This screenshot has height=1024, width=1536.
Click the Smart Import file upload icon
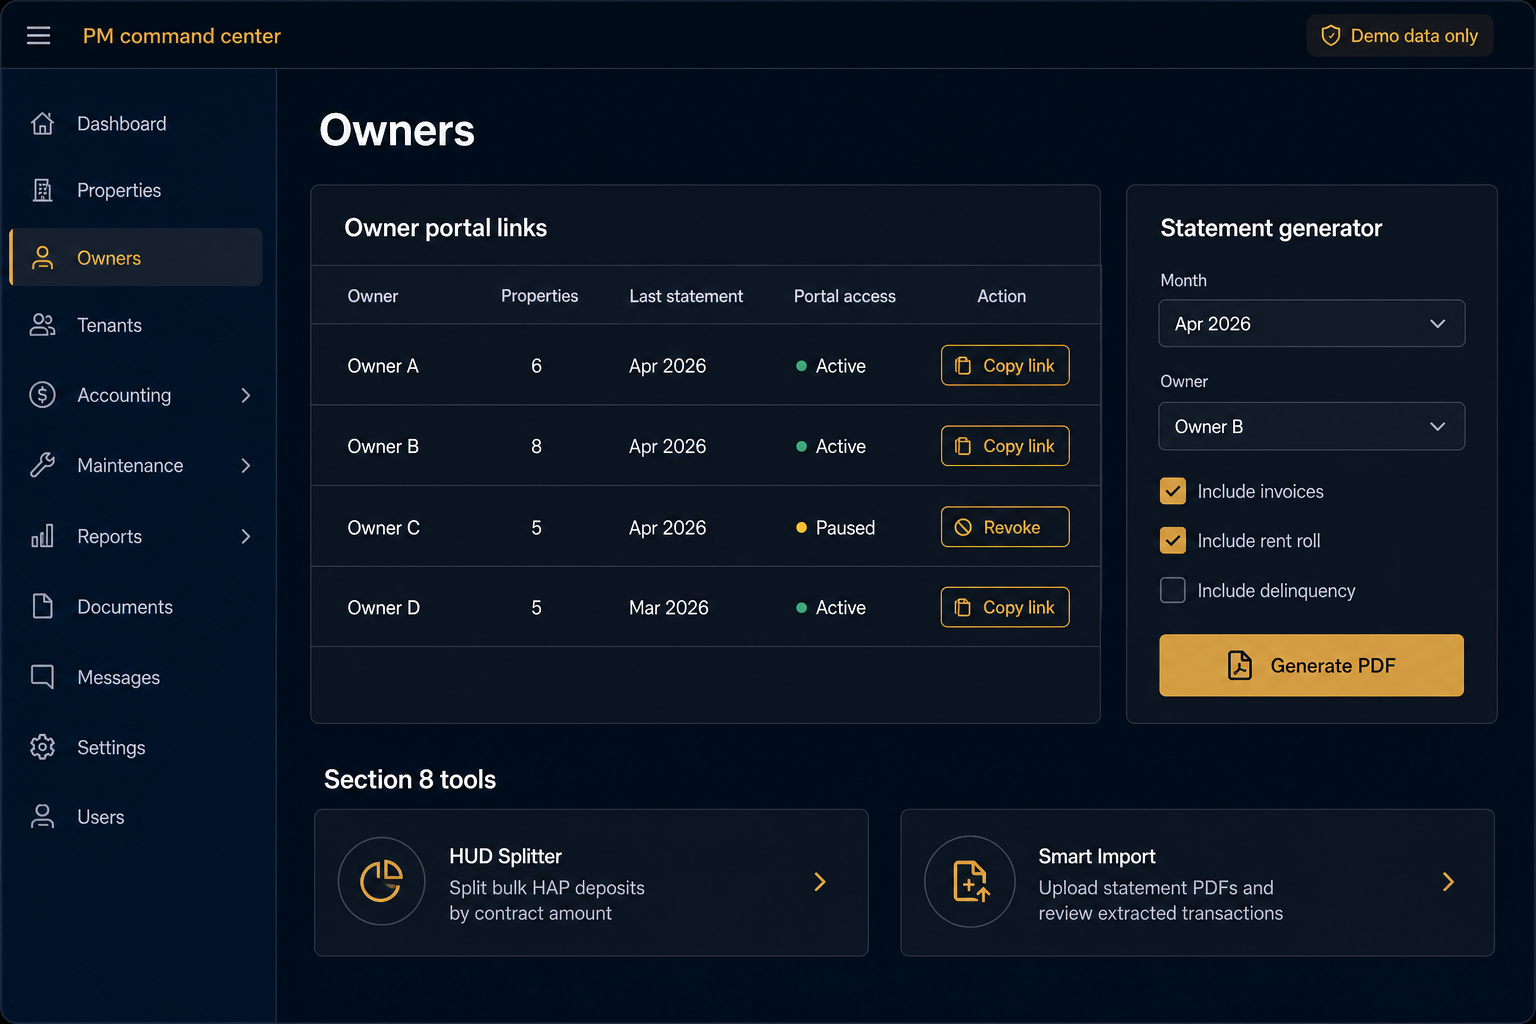coord(970,881)
